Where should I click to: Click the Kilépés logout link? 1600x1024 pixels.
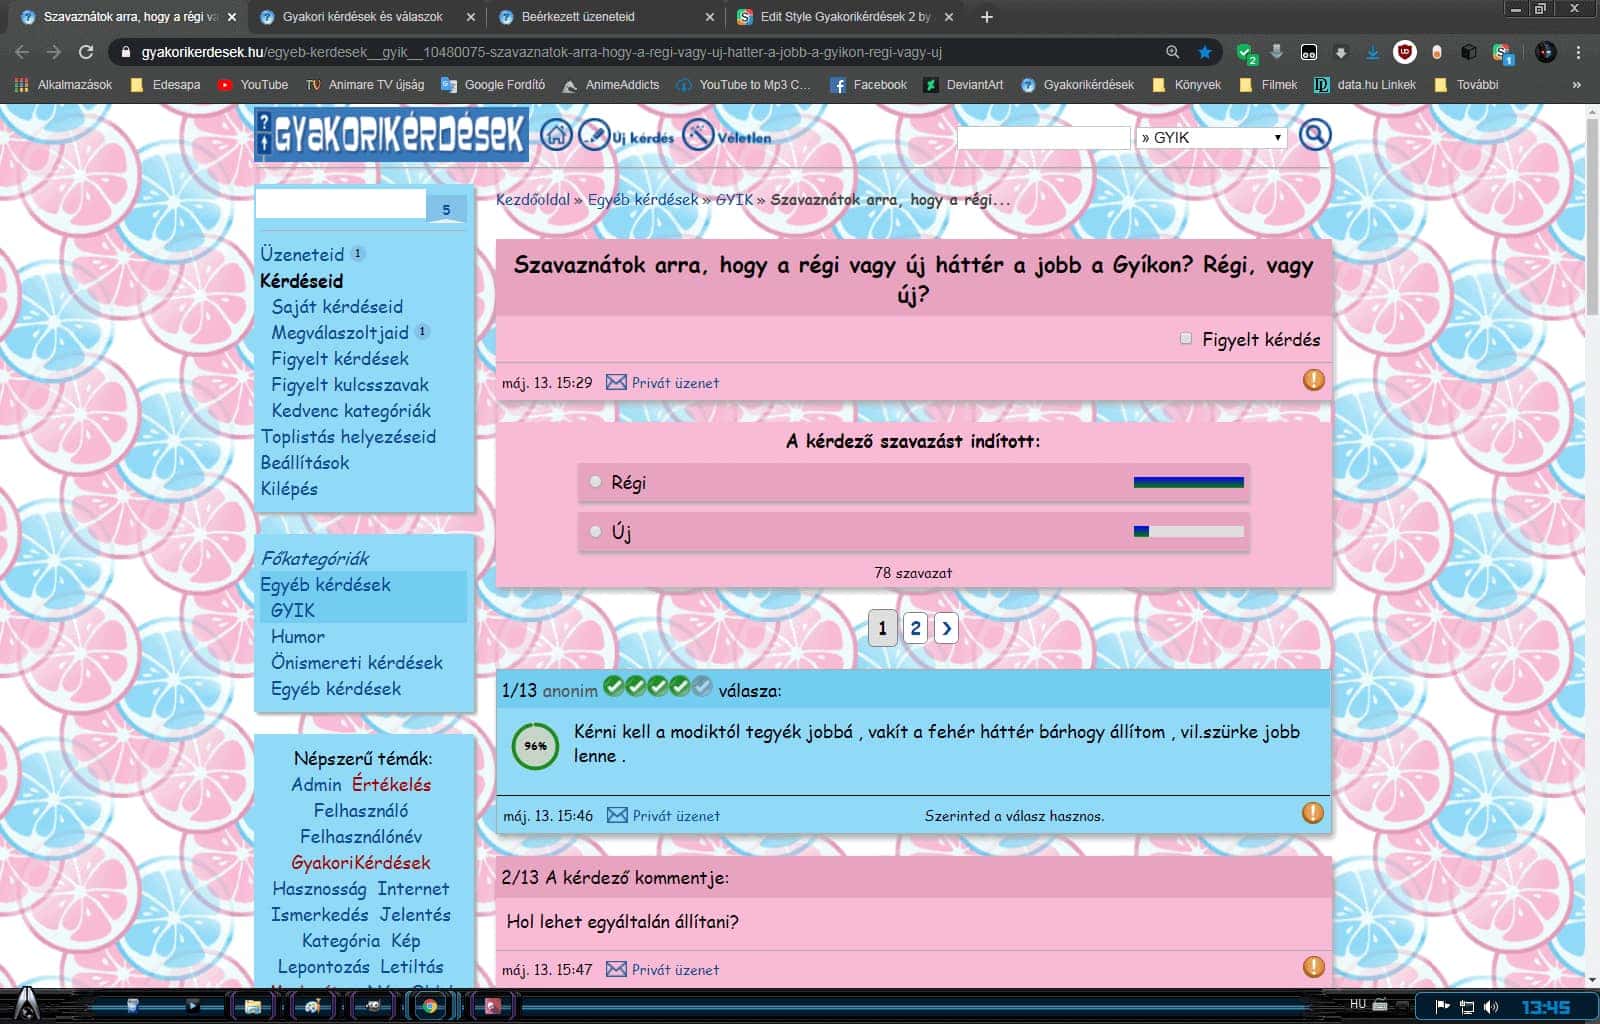tap(289, 489)
